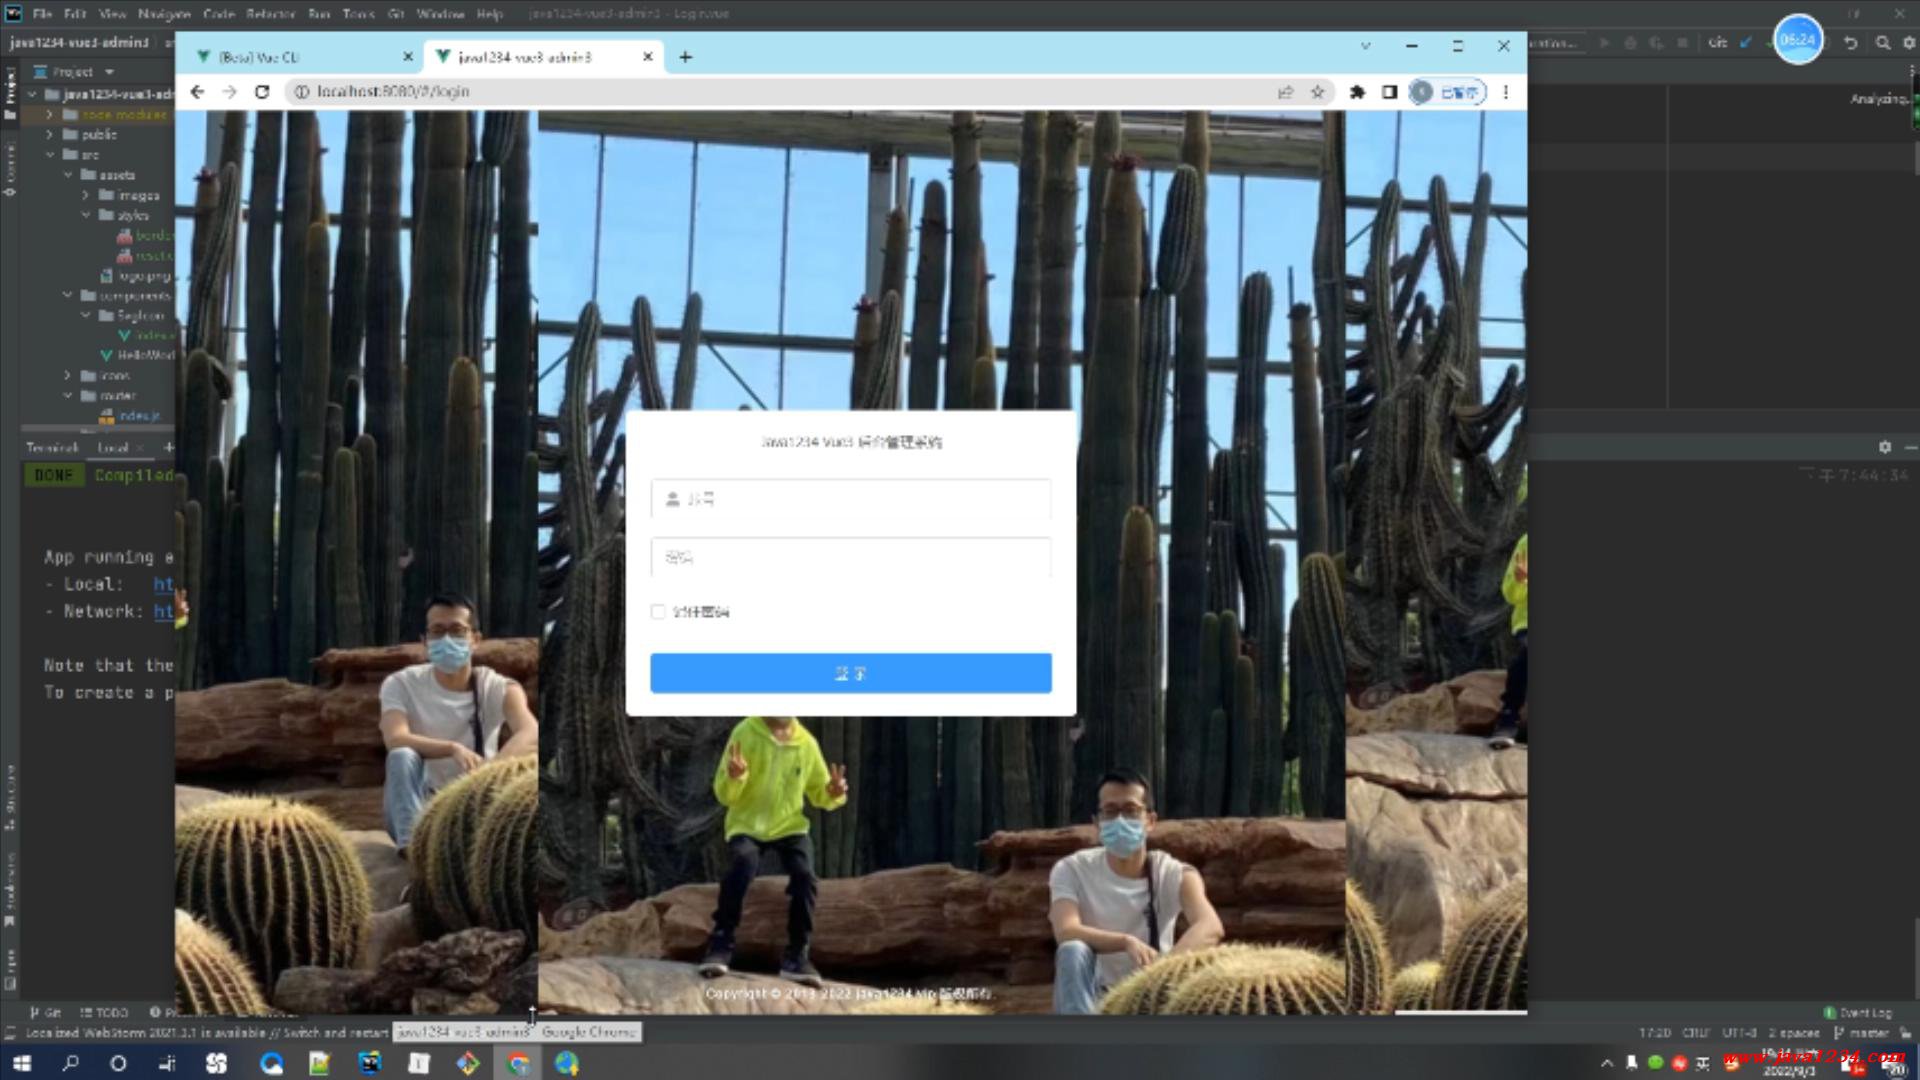Close the java1234 vue3 admin tab
The width and height of the screenshot is (1920, 1080).
click(647, 57)
